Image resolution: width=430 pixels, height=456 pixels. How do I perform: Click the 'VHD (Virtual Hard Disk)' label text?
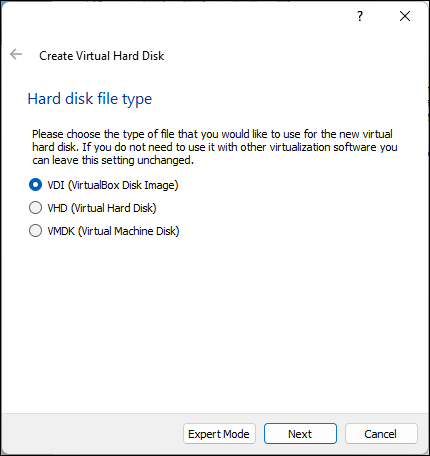(102, 208)
